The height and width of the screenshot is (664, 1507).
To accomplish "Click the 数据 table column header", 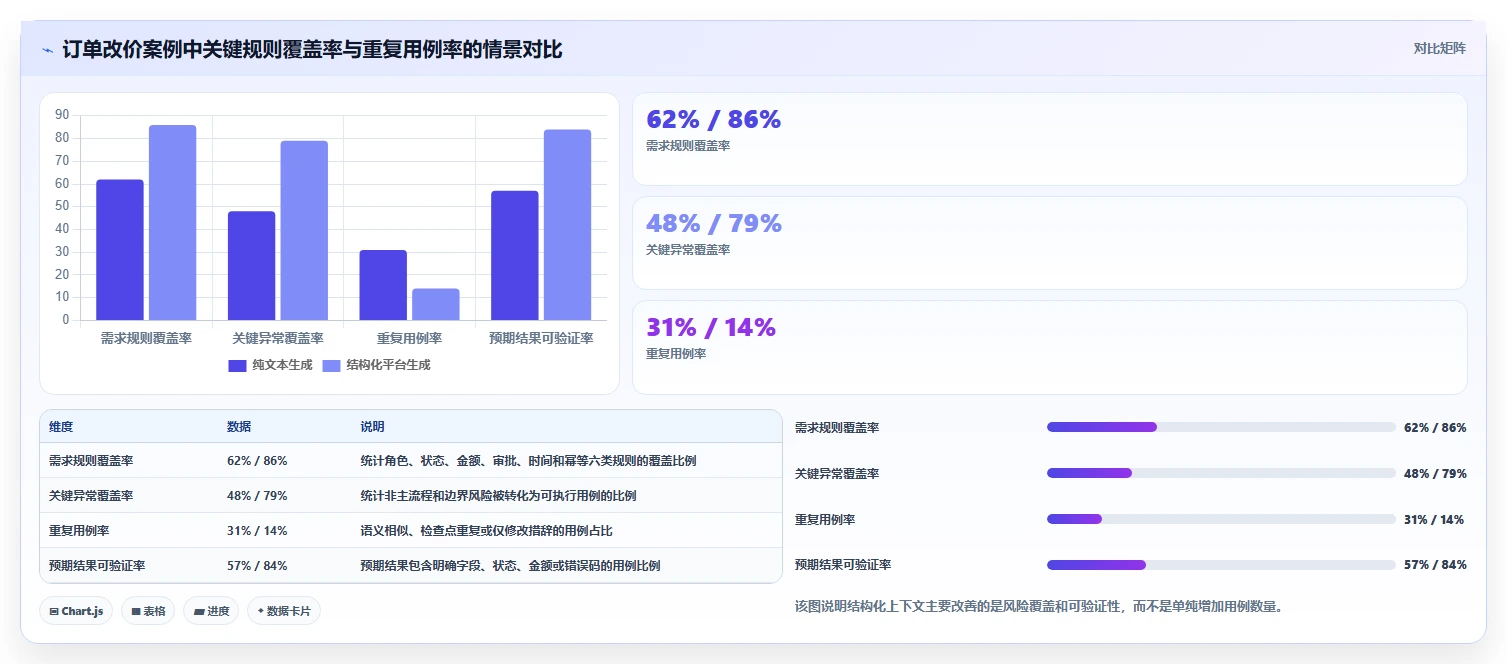I will (239, 427).
